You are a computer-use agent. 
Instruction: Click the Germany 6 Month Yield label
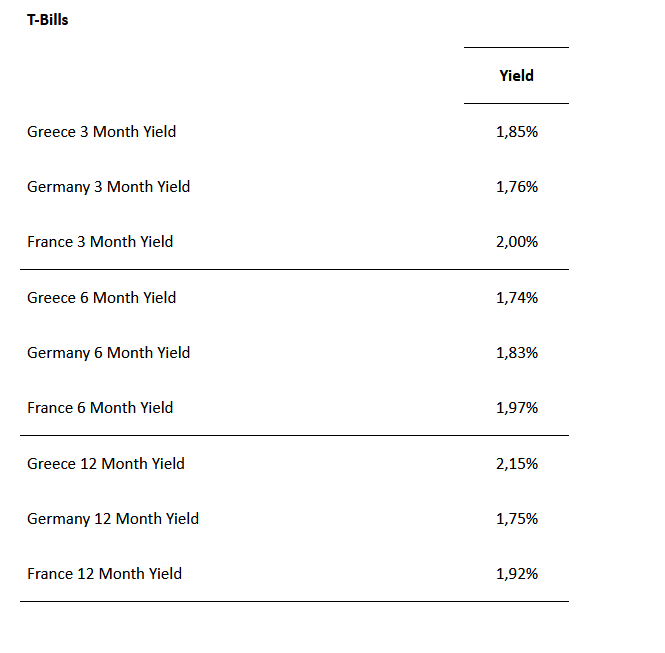108,353
